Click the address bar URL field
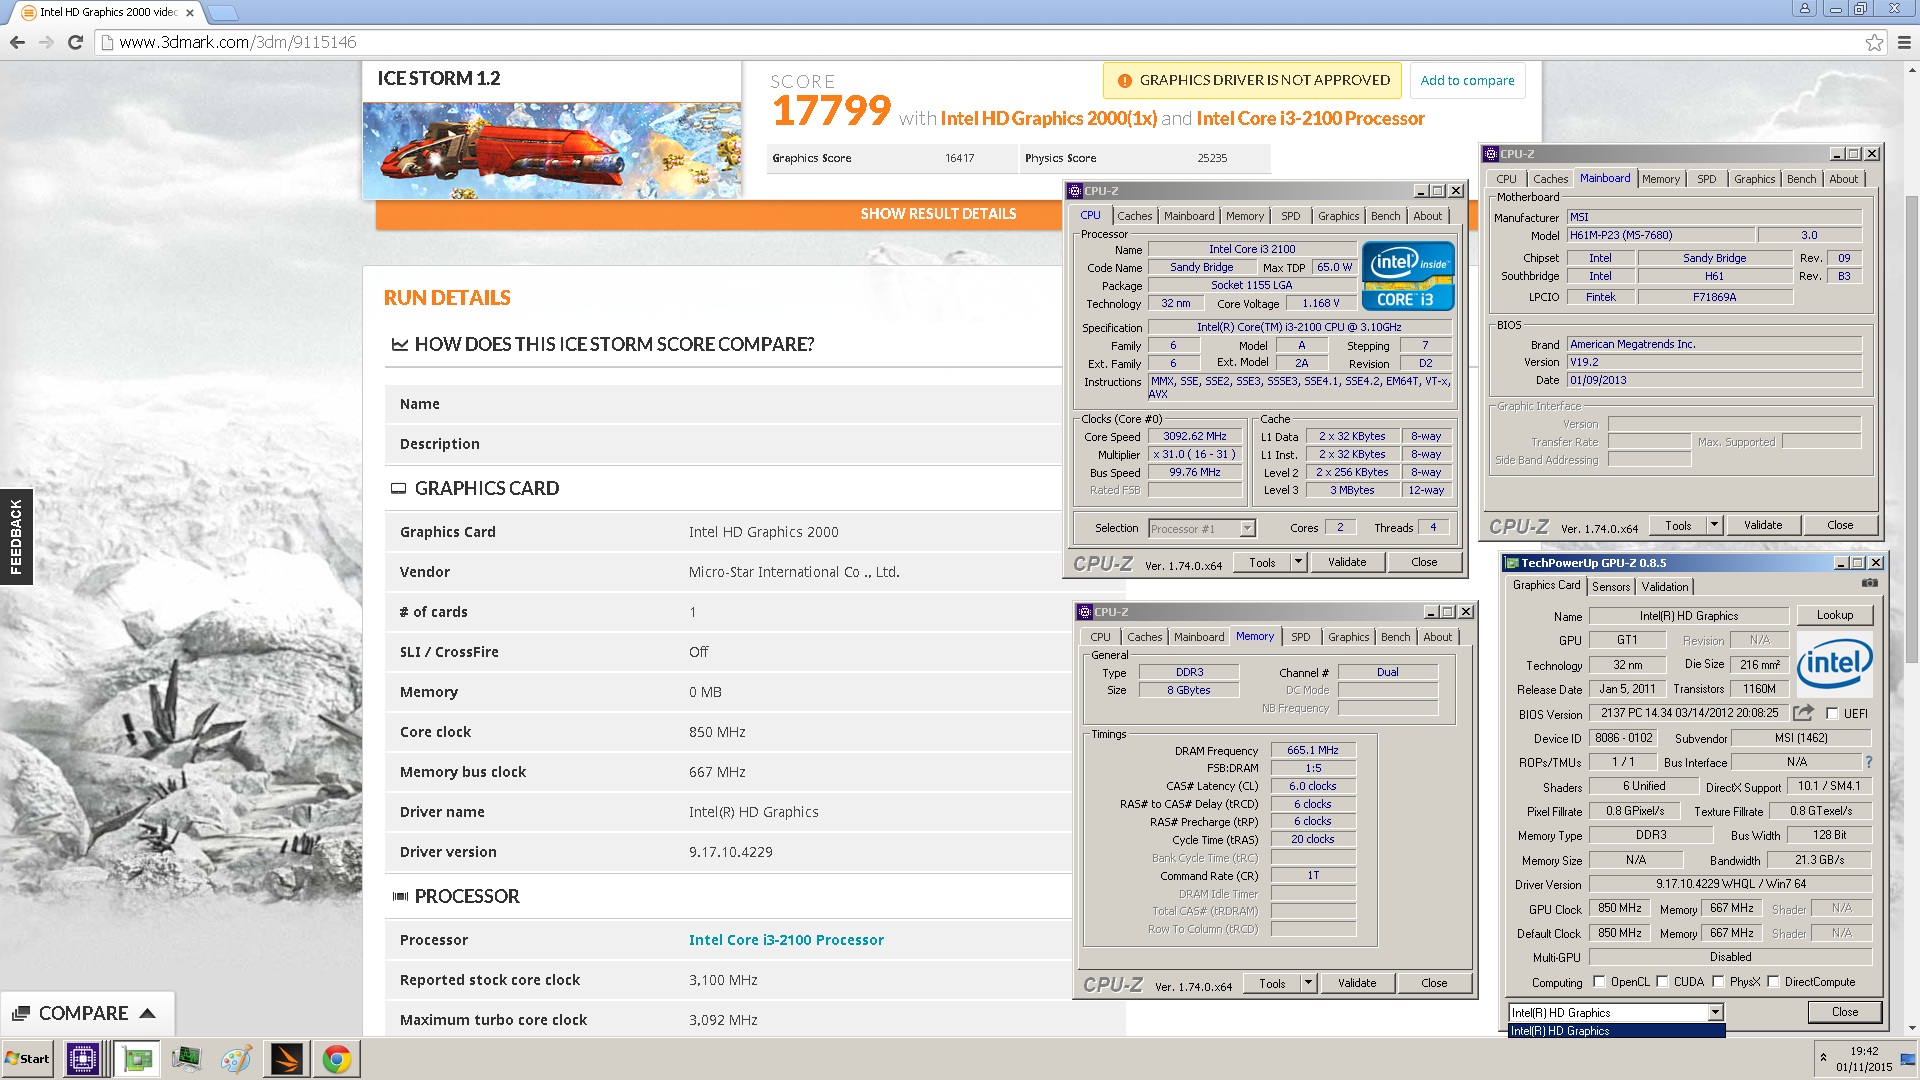Screen dimensions: 1920x1080 coord(980,42)
